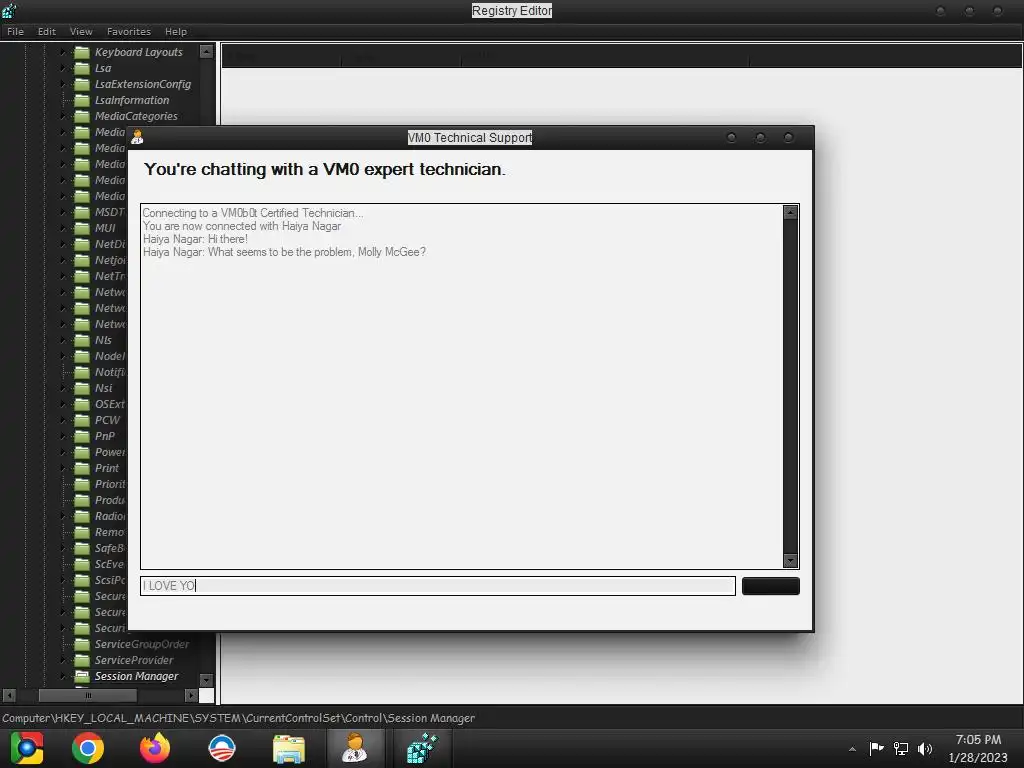The image size is (1024, 768).
Task: Click the Session Manager open-folder icon
Action: click(82, 676)
